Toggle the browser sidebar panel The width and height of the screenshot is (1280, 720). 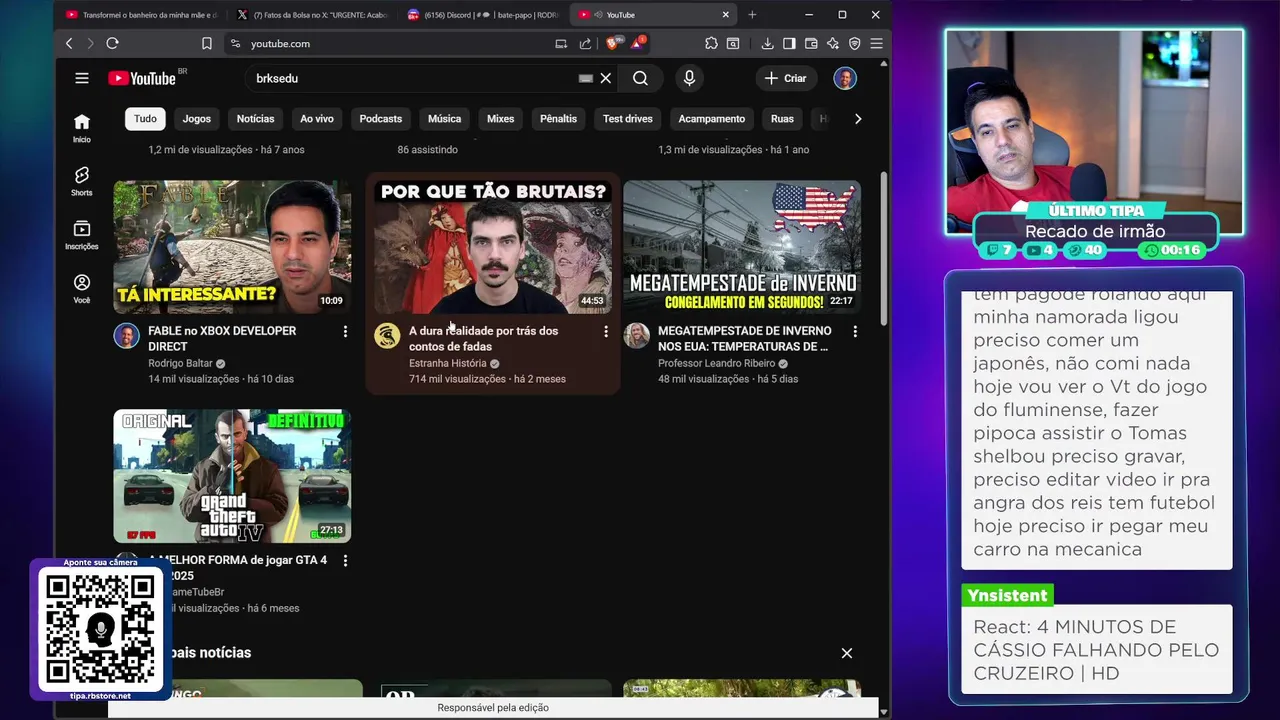789,43
